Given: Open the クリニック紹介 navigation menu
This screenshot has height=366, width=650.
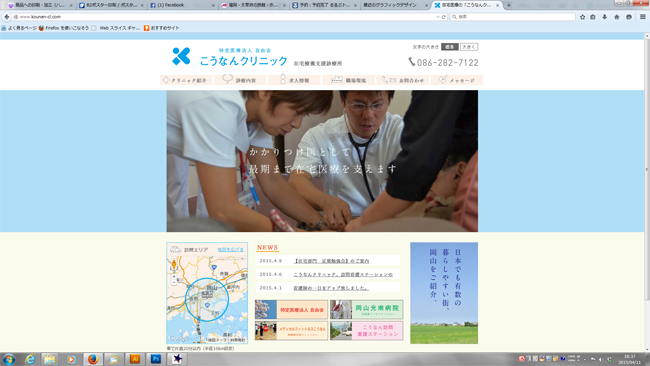Looking at the screenshot, I should (x=185, y=80).
